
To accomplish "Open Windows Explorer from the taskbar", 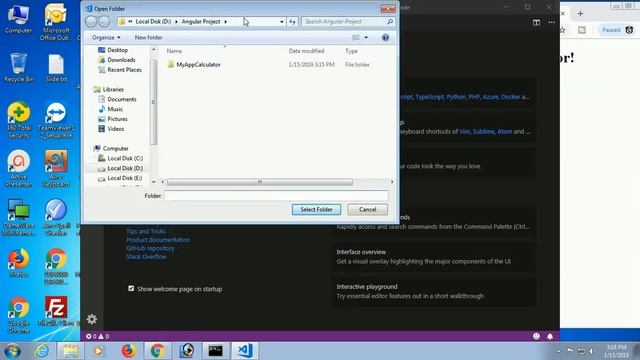I will (x=70, y=351).
